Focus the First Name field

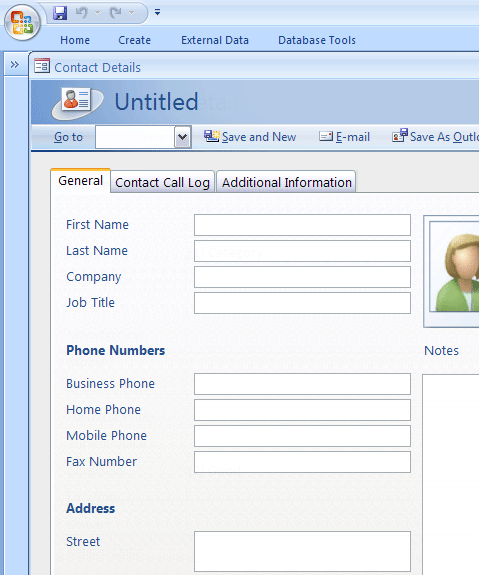[x=302, y=225]
